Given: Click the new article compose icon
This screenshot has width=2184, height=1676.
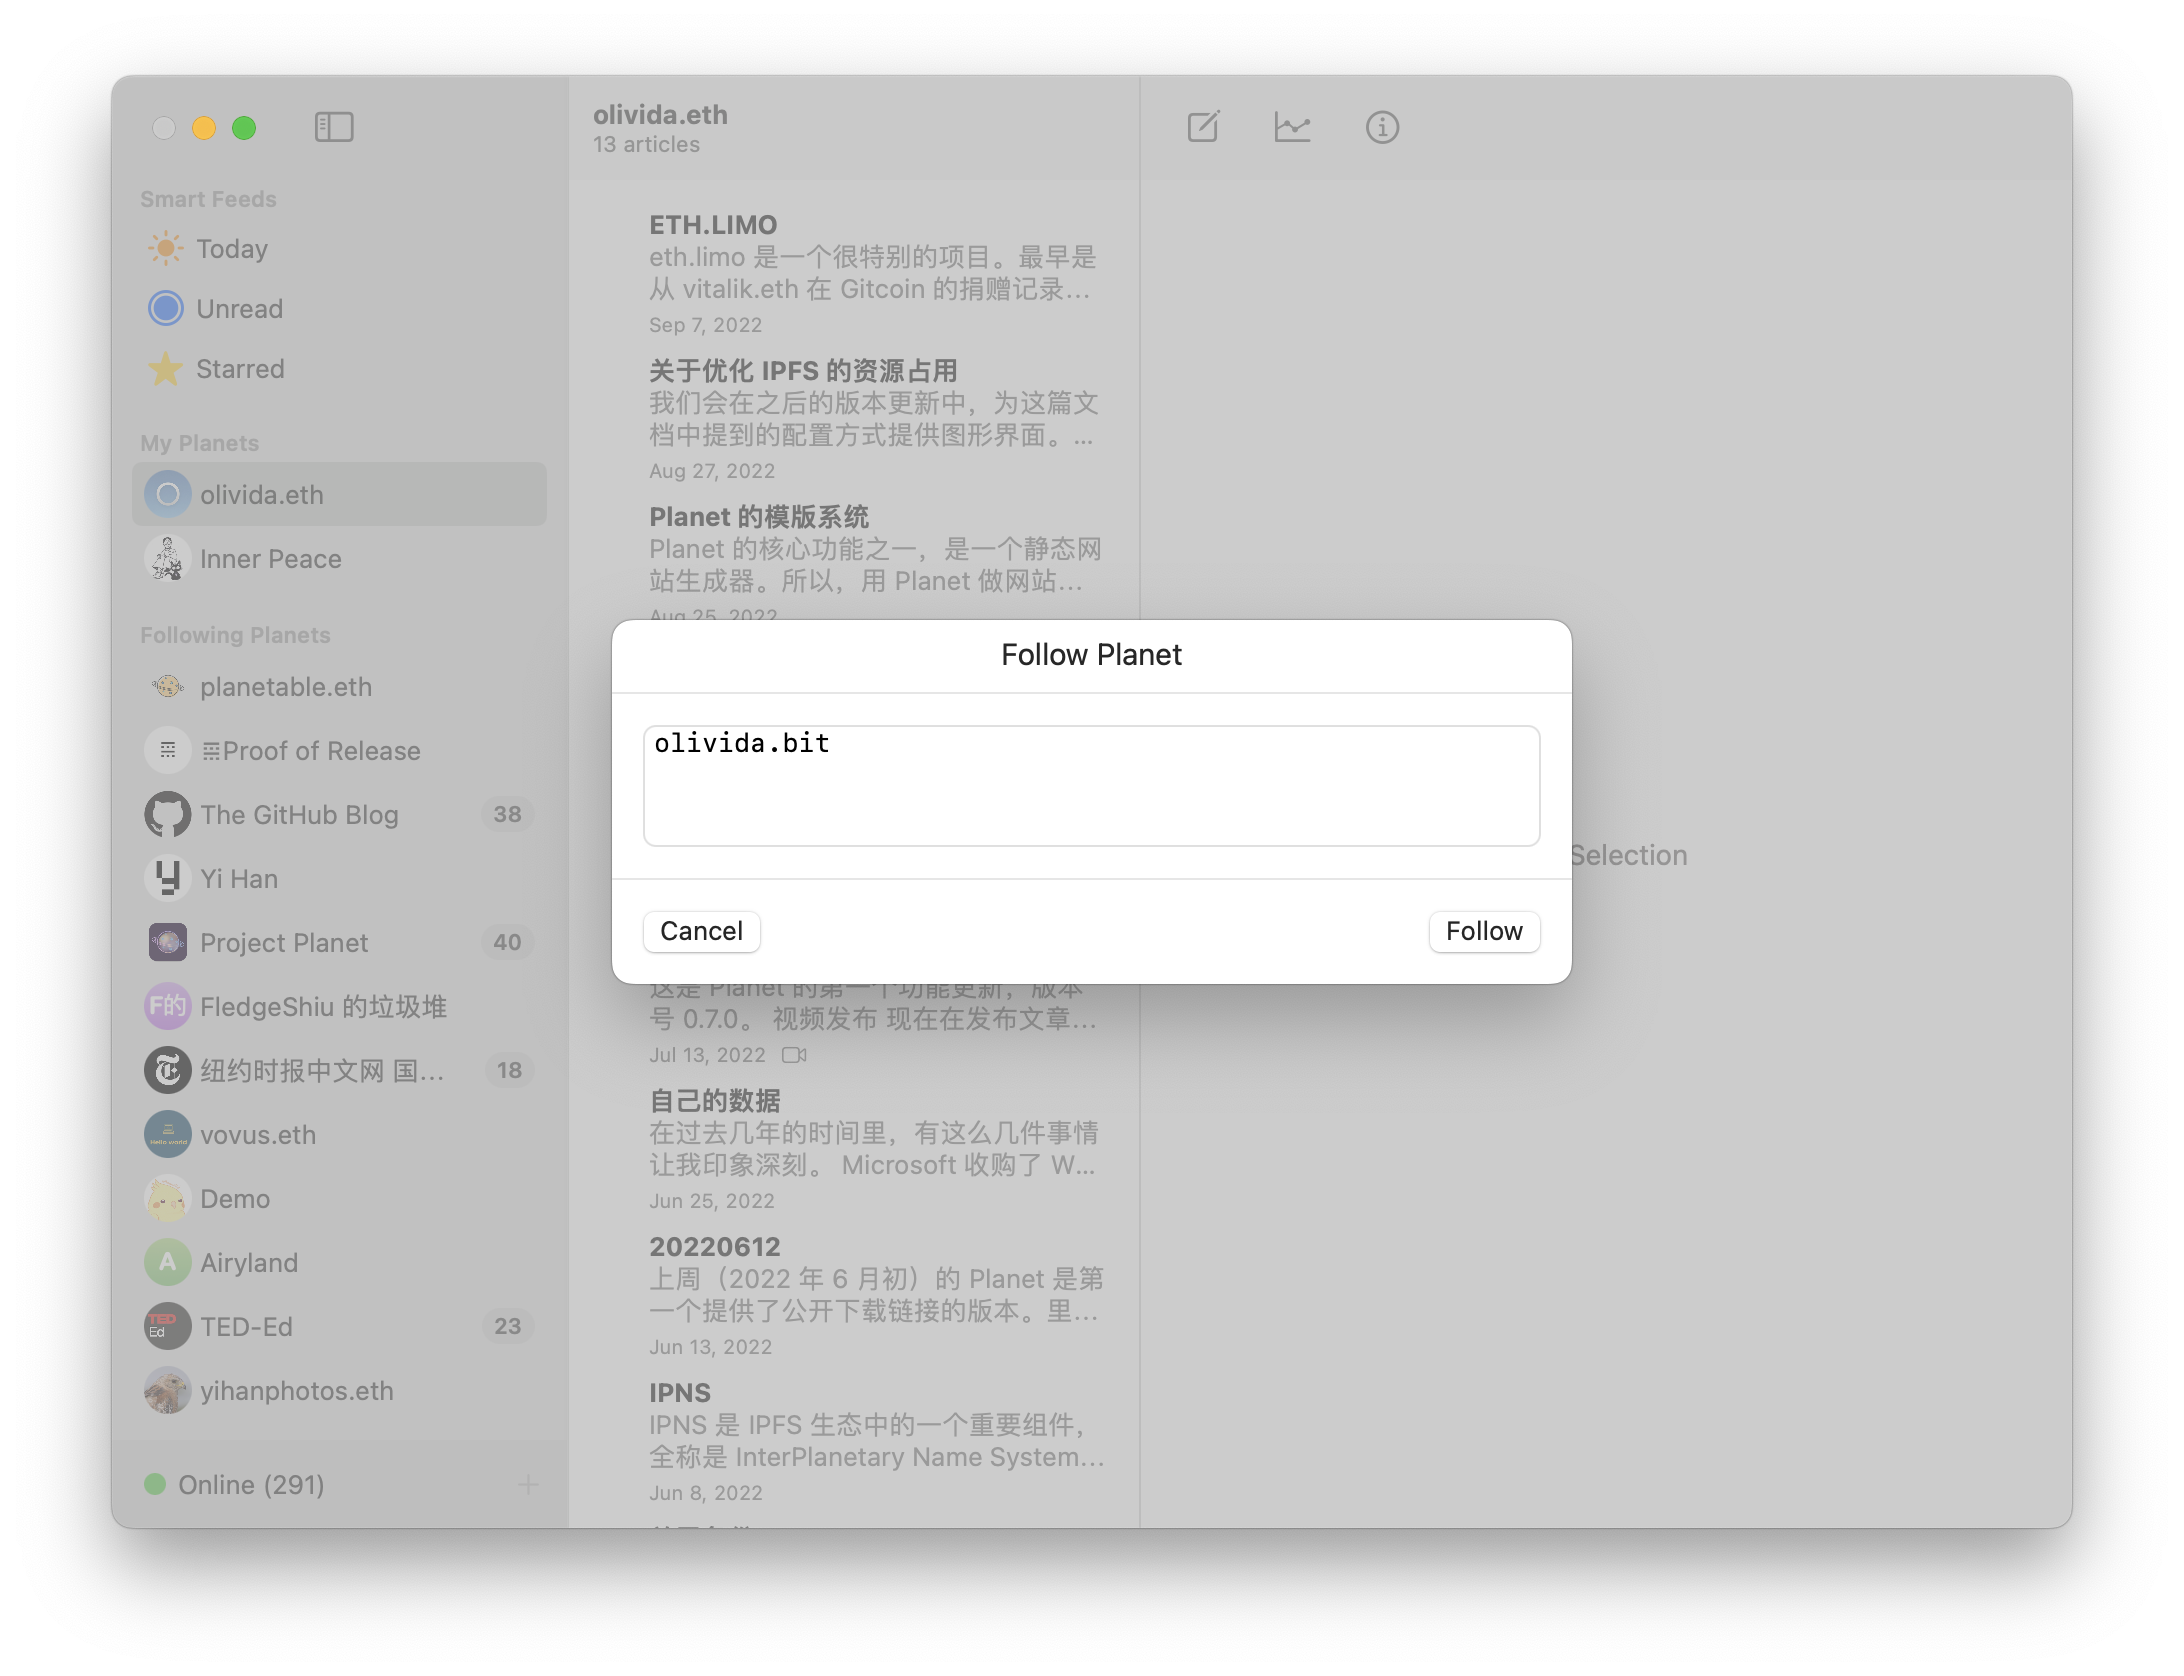Looking at the screenshot, I should pos(1203,127).
